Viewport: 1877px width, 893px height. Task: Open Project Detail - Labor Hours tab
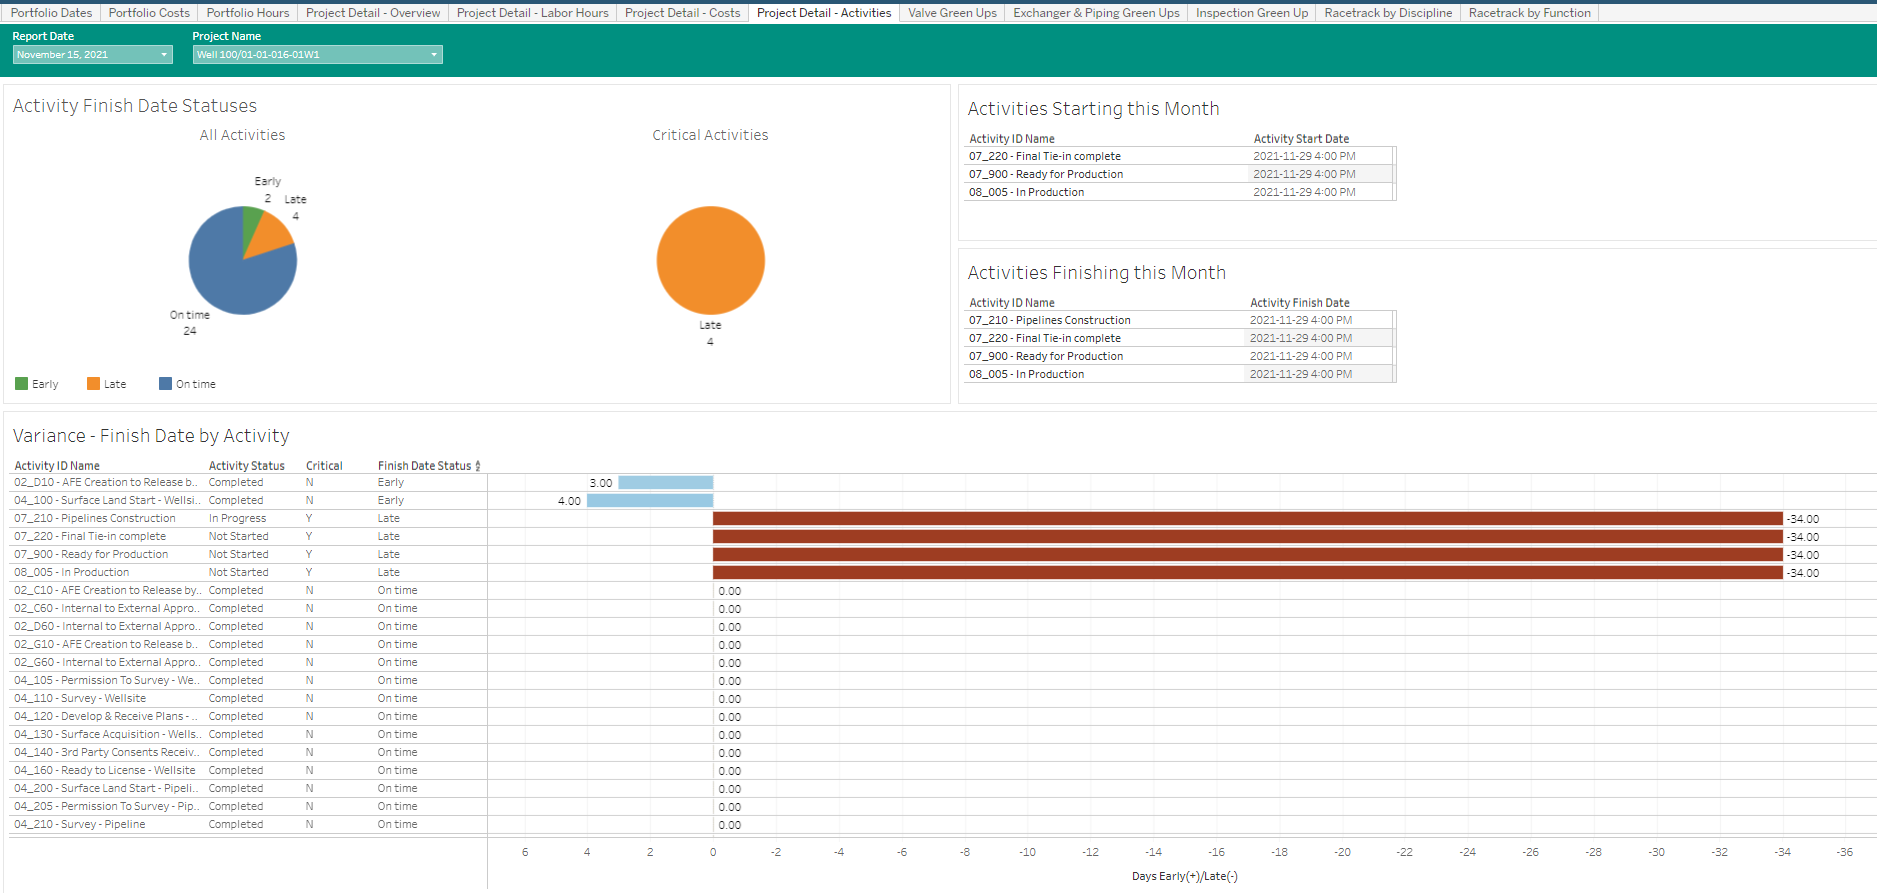pyautogui.click(x=532, y=13)
